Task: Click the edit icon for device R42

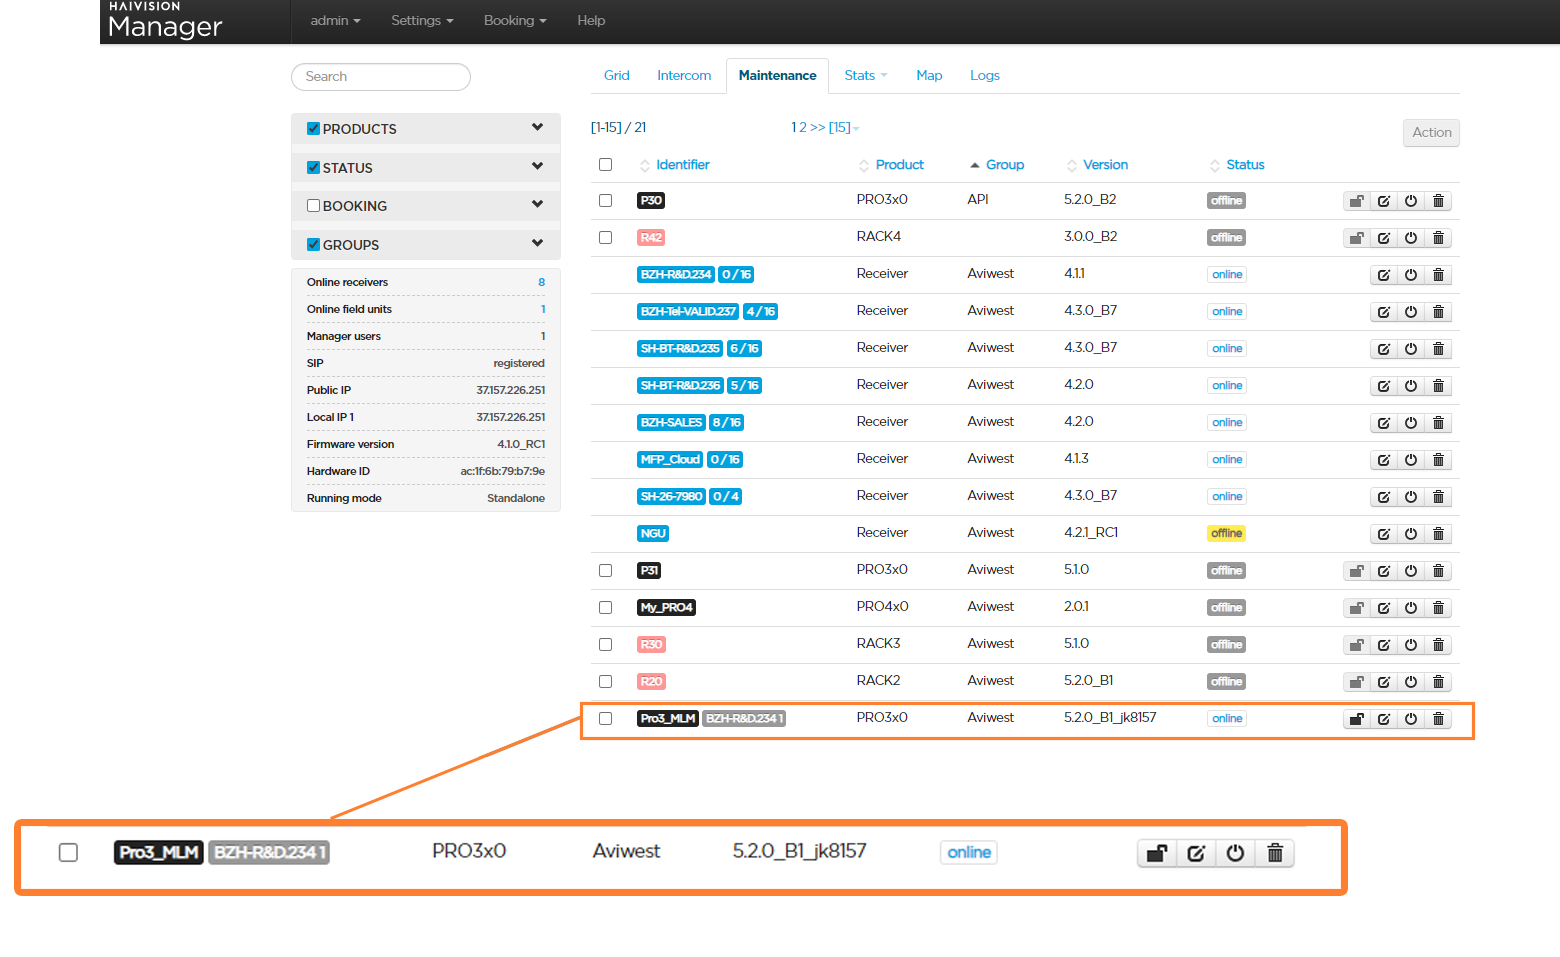Action: tap(1384, 238)
